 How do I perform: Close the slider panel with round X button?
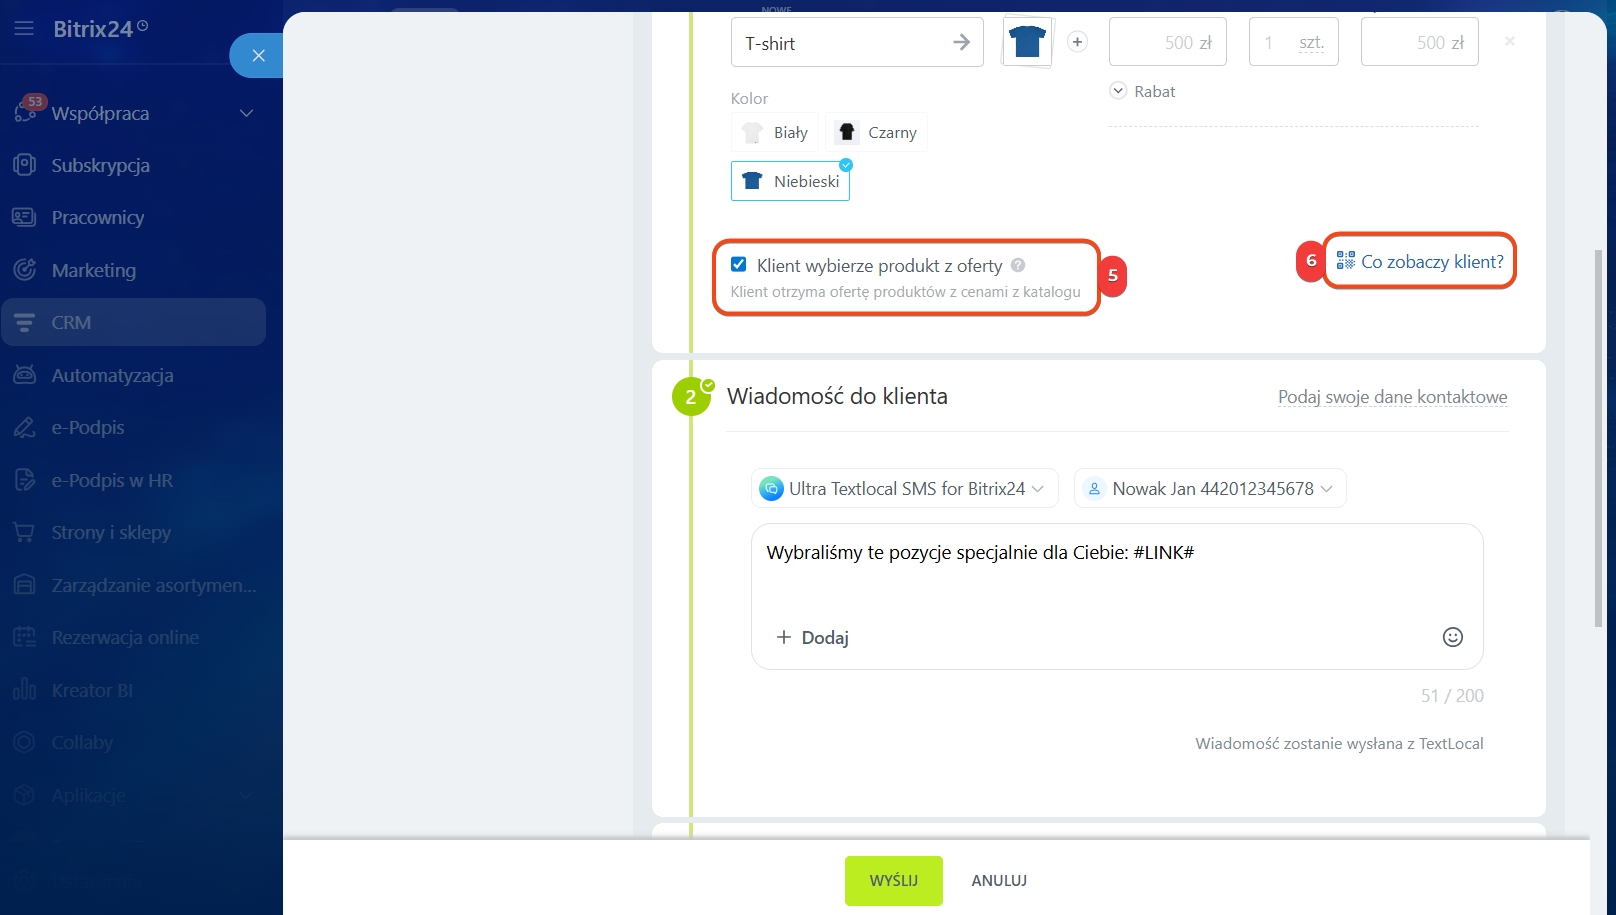tap(258, 56)
